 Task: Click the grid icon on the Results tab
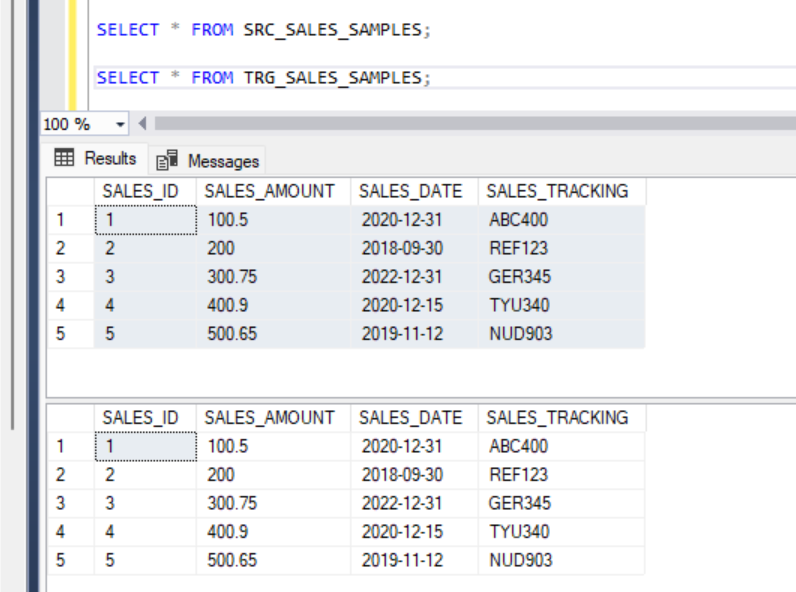64,158
